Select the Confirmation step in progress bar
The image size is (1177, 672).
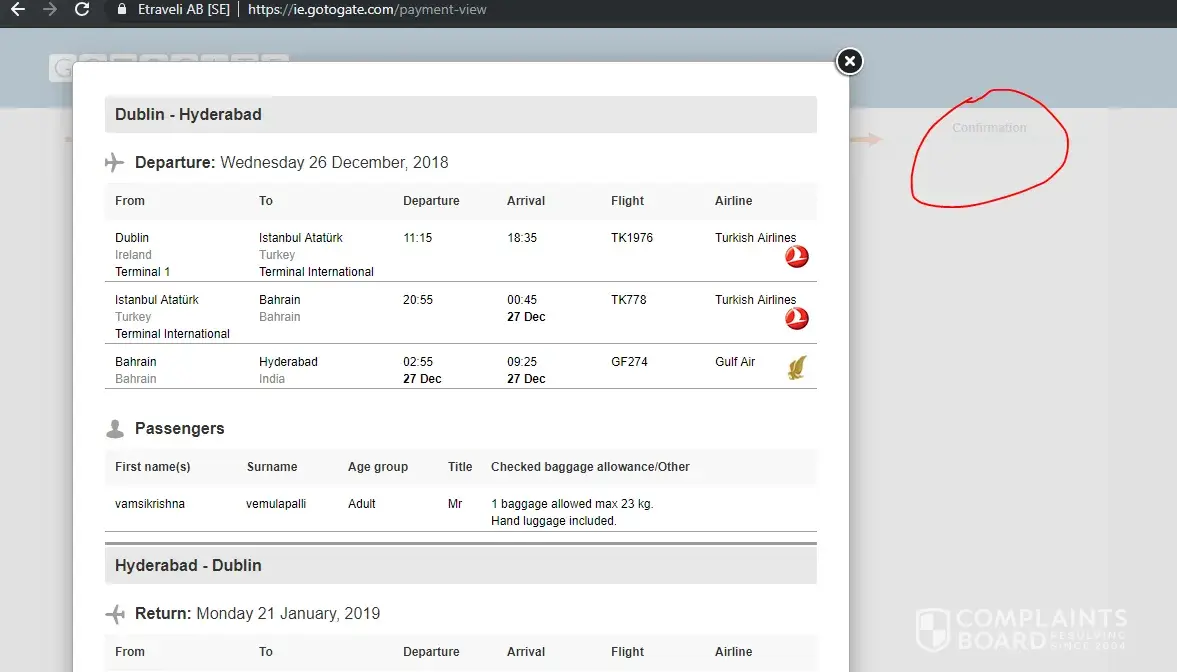click(x=989, y=128)
